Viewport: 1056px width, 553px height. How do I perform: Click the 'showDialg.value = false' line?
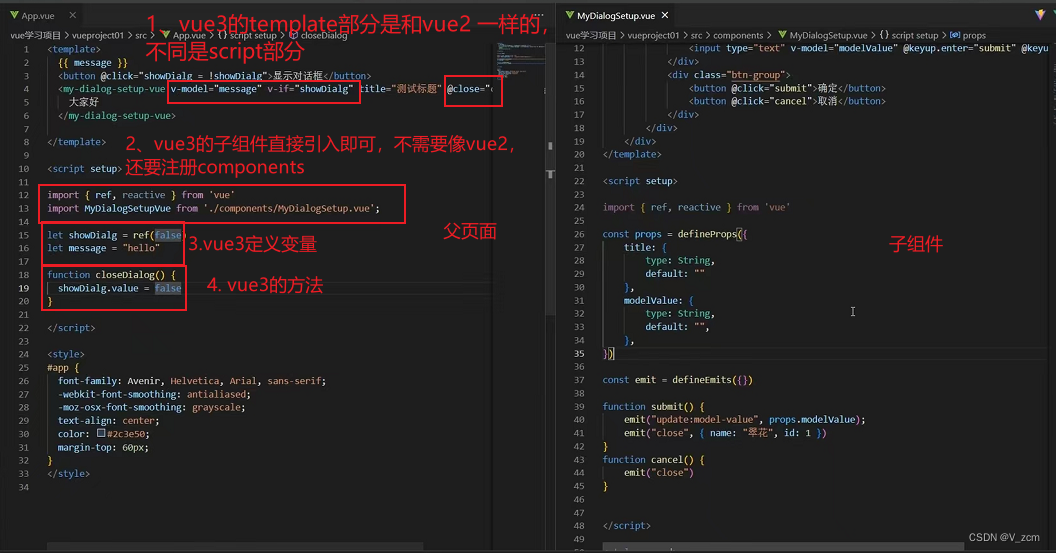pos(119,288)
